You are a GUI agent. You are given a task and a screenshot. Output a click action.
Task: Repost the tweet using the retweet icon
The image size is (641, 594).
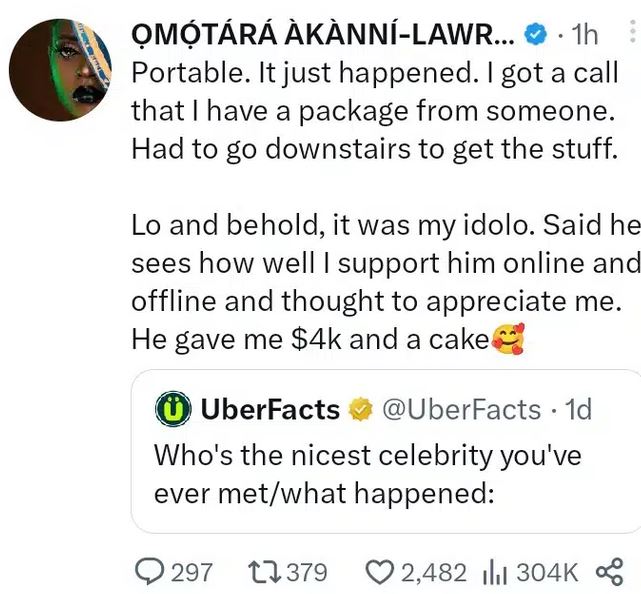click(267, 571)
